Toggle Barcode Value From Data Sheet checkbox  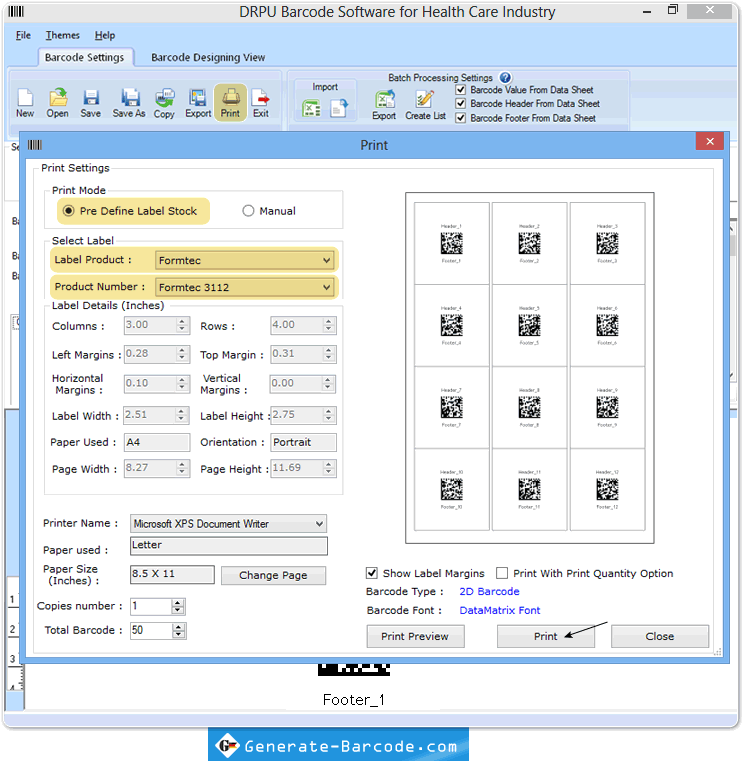click(461, 90)
